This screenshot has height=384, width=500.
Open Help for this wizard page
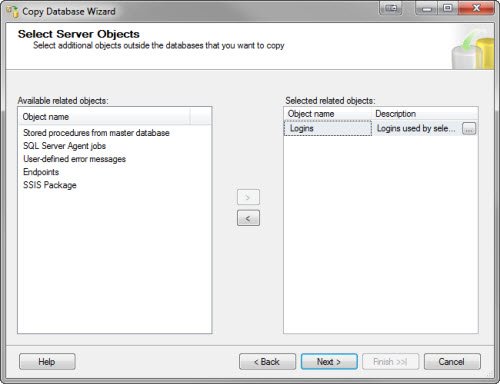pos(47,362)
